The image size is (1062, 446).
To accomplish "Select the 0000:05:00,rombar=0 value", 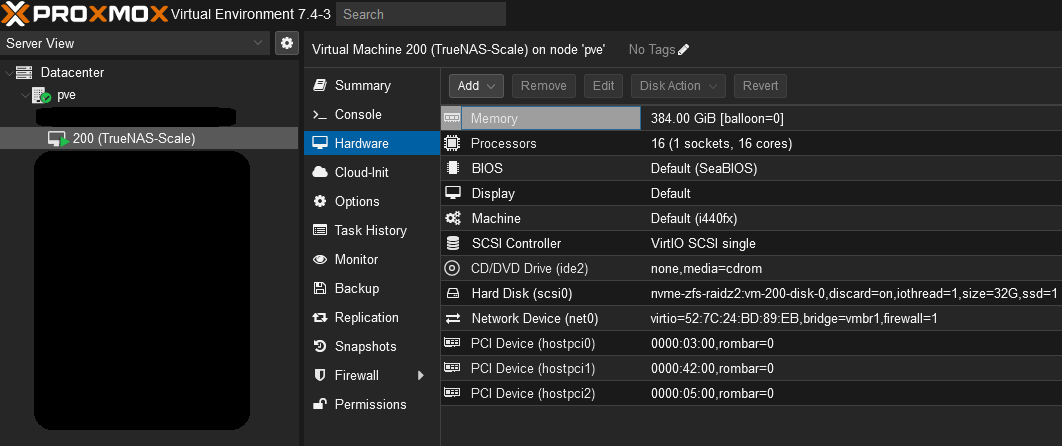I will pos(712,393).
